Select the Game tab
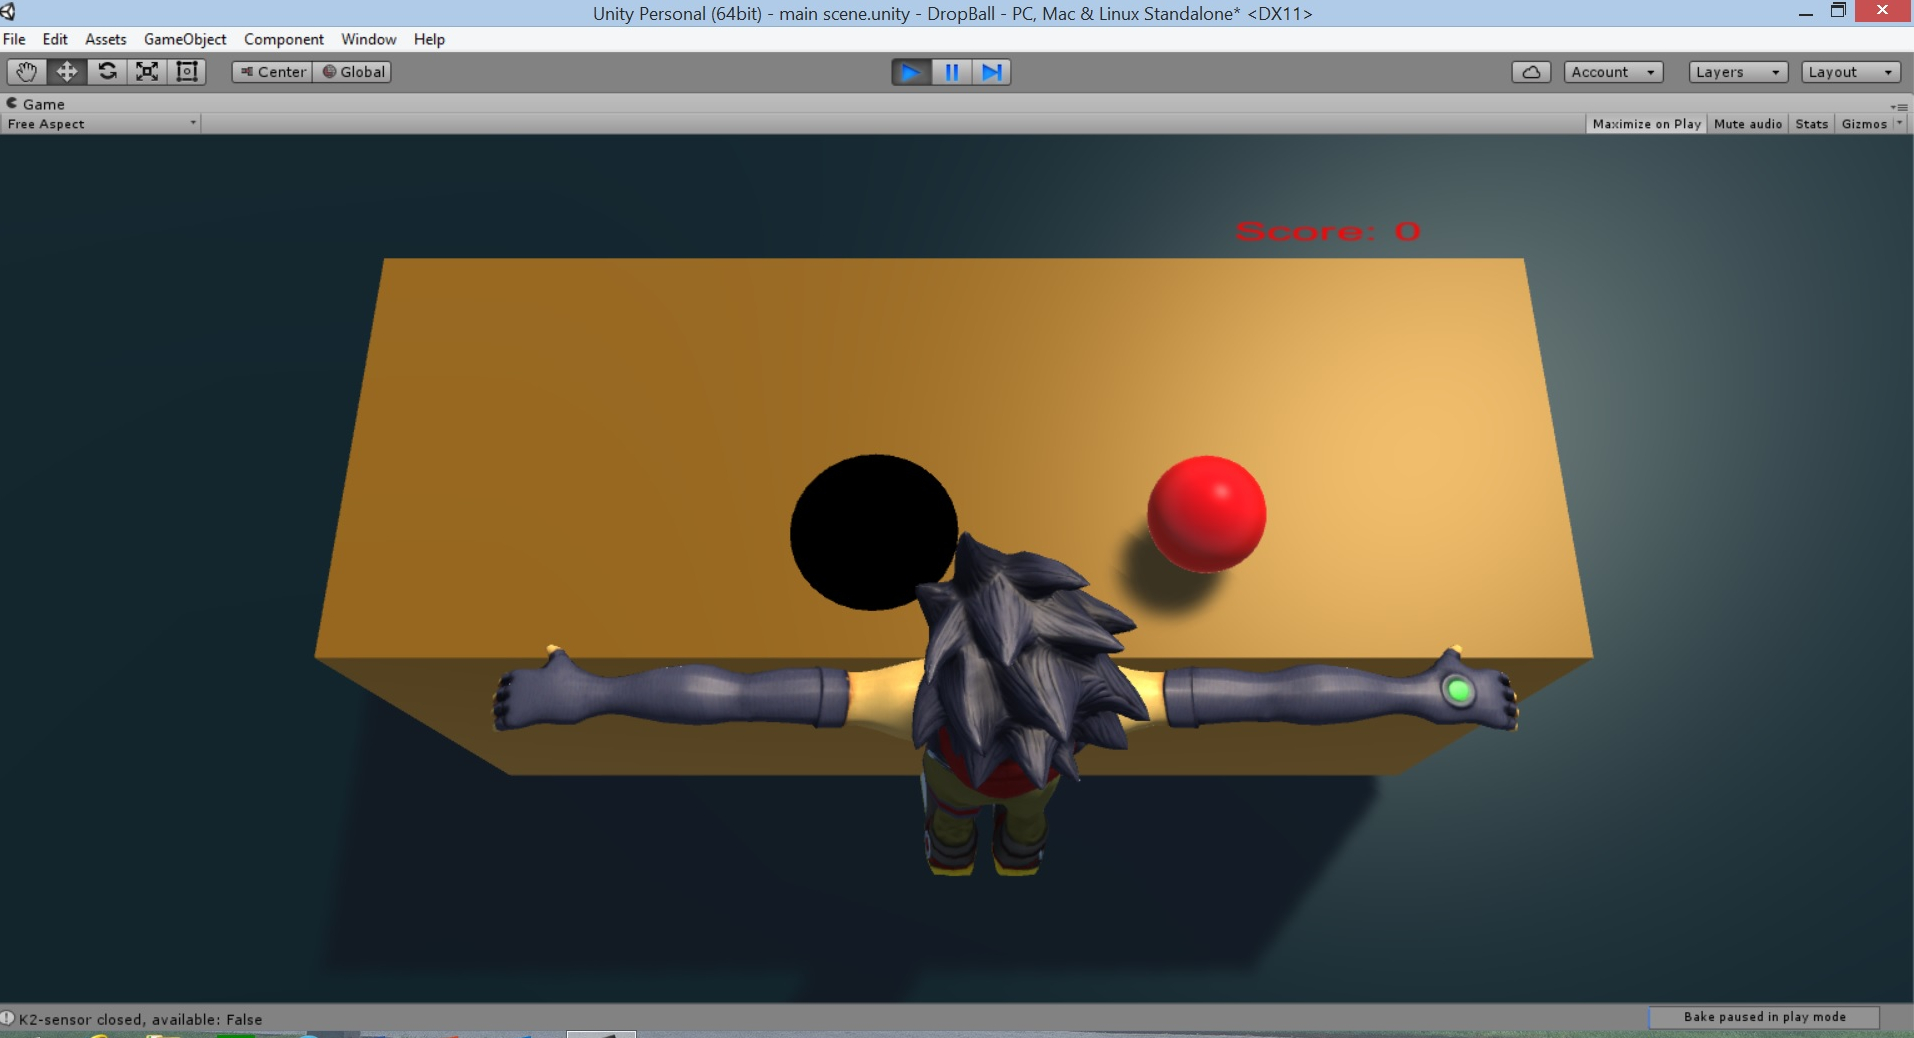 coord(36,104)
